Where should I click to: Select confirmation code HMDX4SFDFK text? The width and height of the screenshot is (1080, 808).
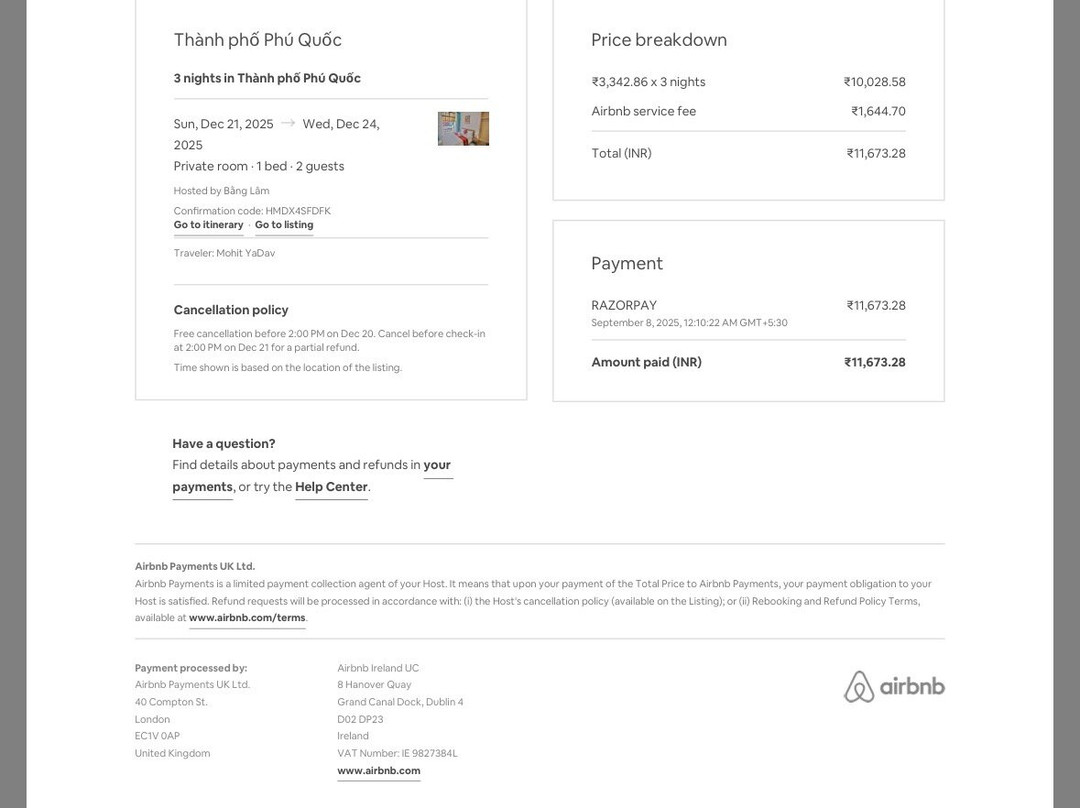[298, 211]
